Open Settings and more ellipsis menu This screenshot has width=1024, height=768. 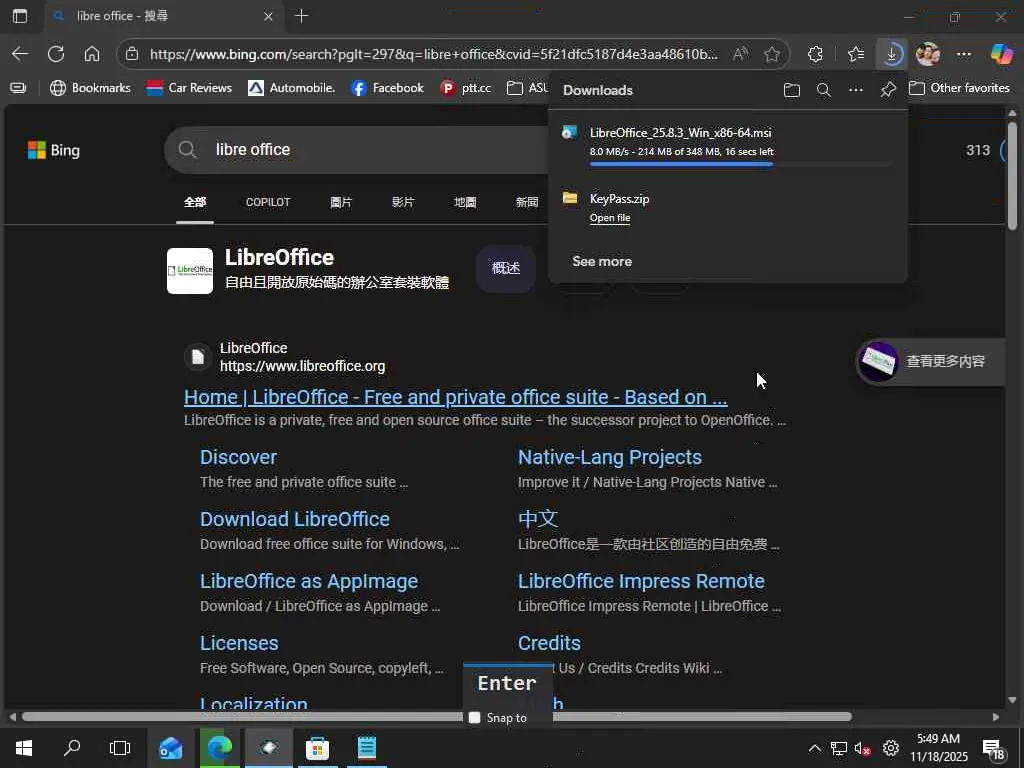click(x=964, y=54)
